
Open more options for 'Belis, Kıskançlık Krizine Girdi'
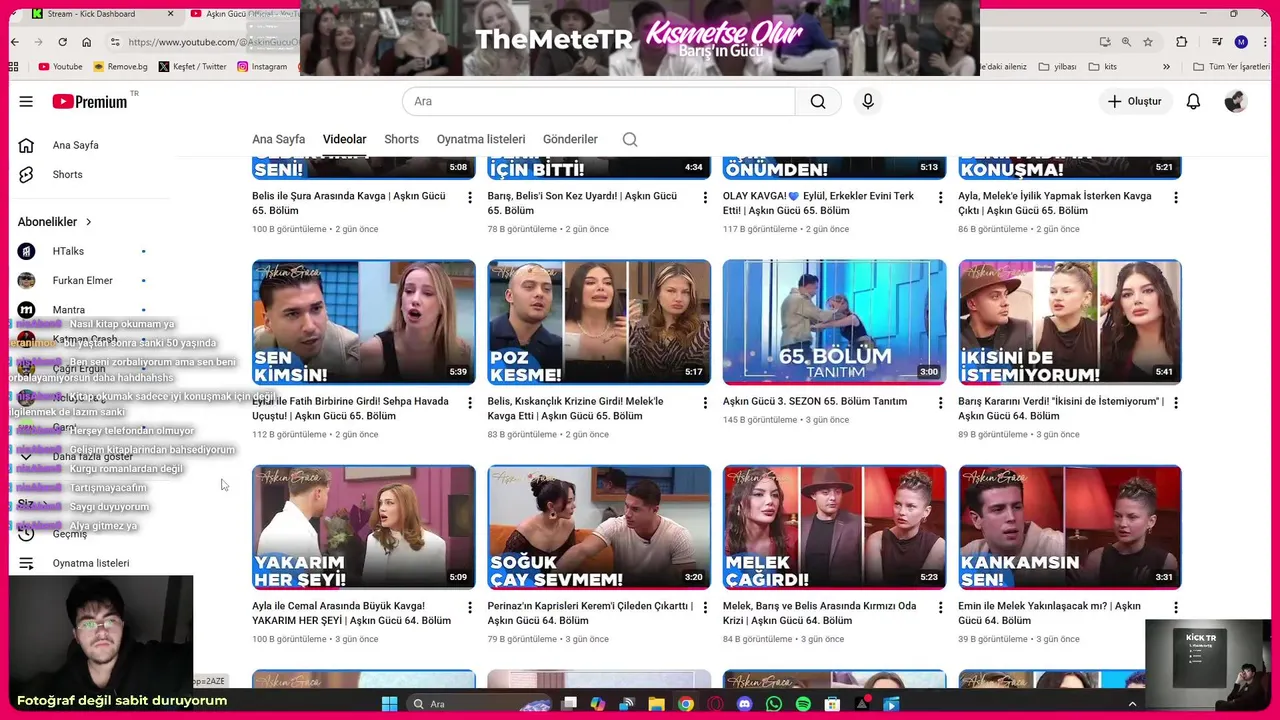coord(705,403)
